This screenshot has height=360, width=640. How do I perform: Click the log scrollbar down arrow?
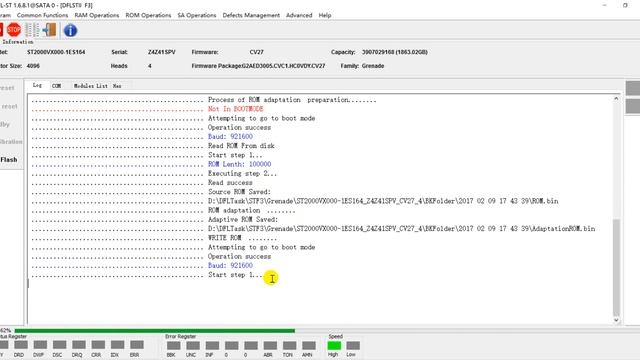616,320
